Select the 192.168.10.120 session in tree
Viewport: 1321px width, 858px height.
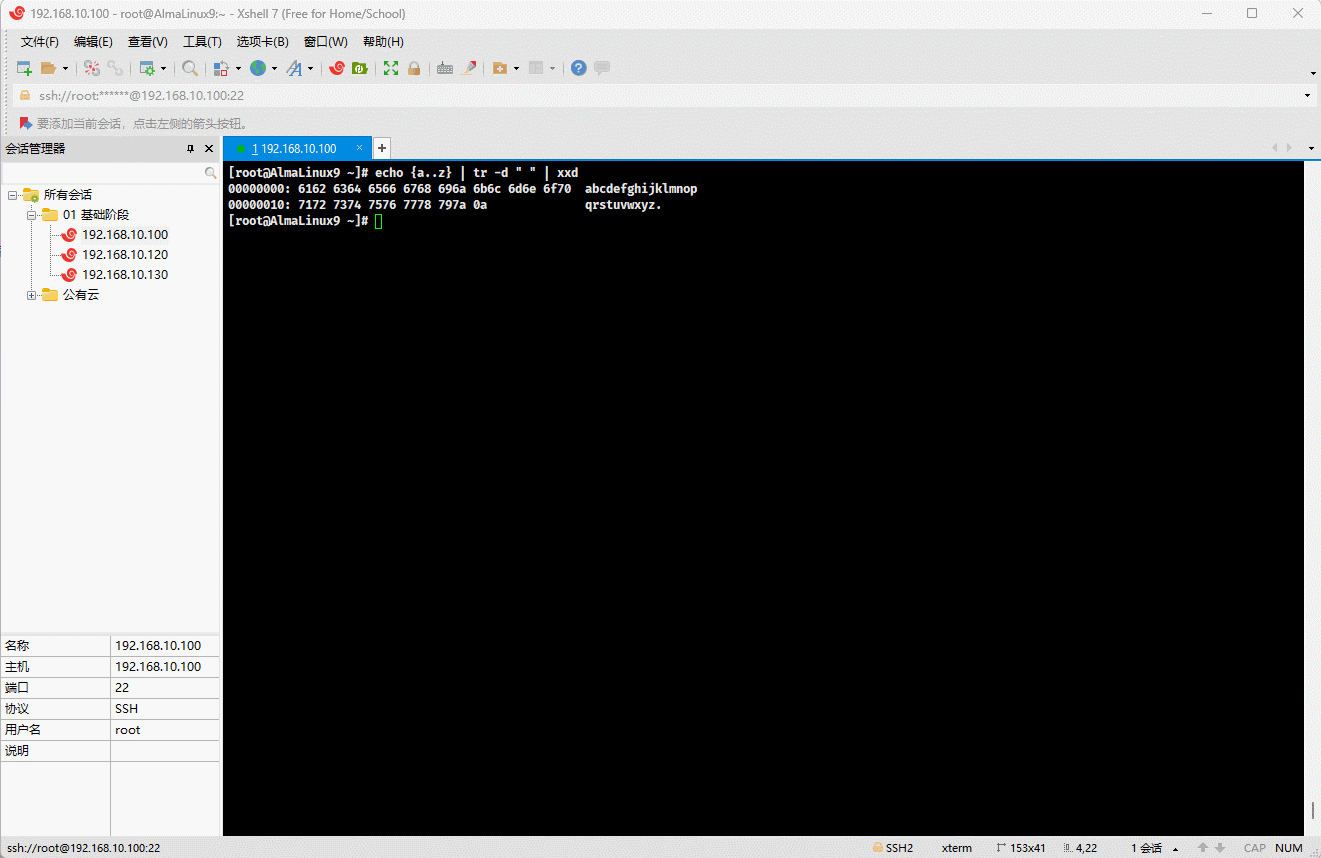pyautogui.click(x=125, y=255)
